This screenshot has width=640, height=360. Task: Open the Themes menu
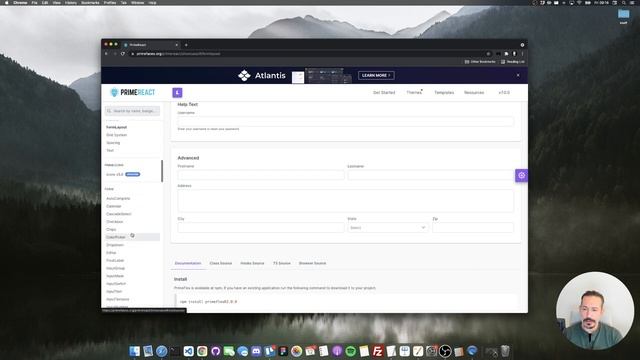coord(414,93)
